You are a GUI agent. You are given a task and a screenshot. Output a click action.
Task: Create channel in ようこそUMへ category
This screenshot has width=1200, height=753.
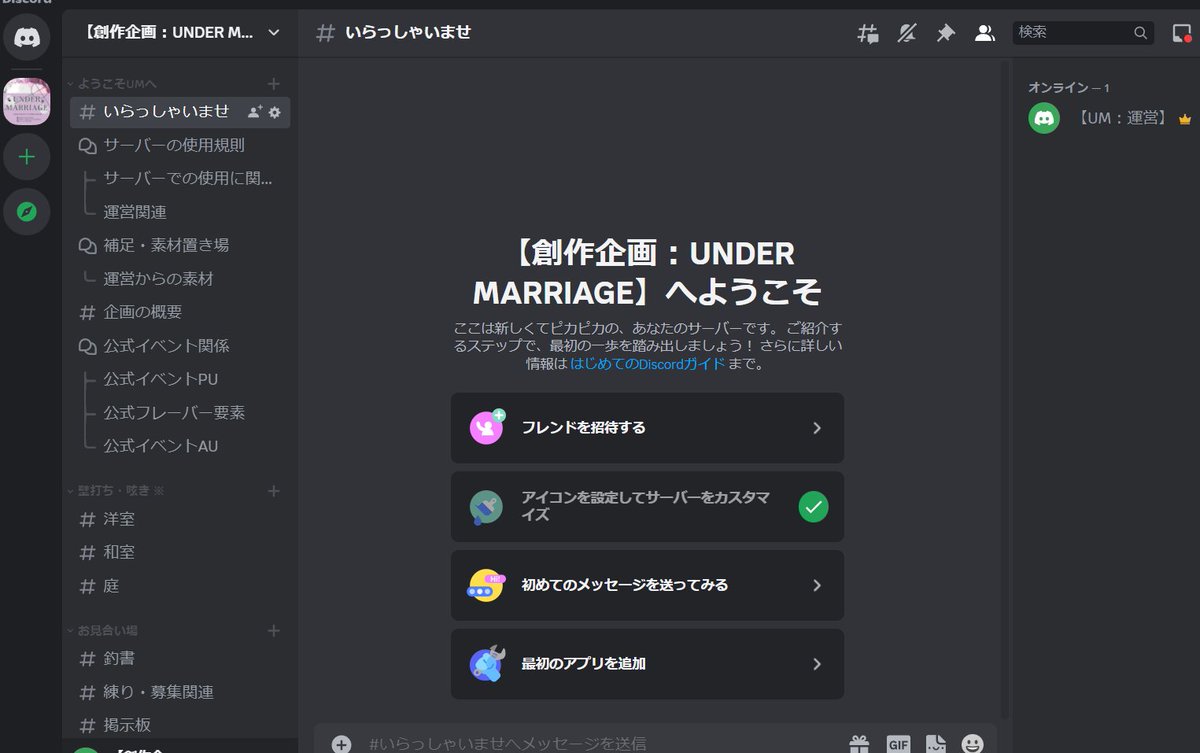click(274, 84)
